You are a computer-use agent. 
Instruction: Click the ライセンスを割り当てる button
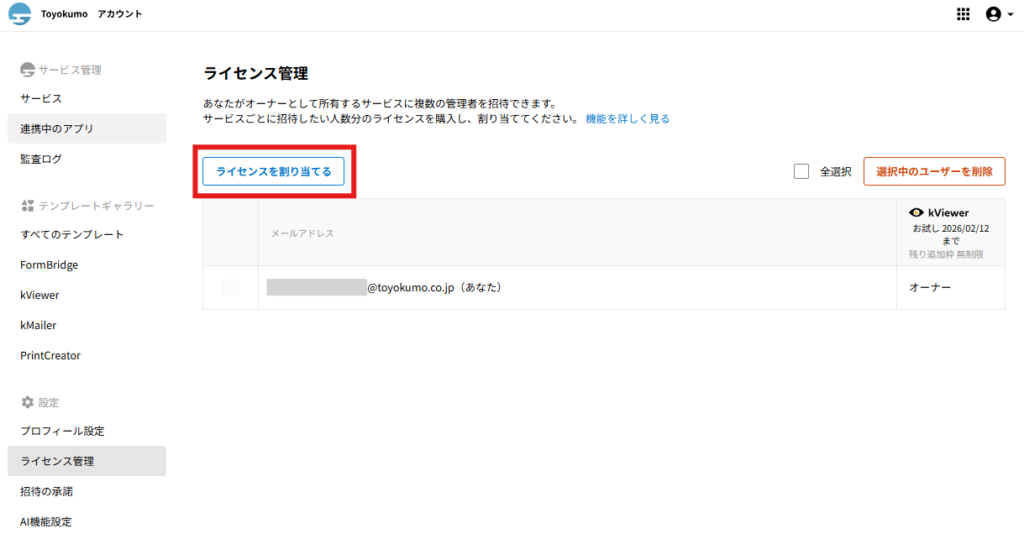[273, 172]
